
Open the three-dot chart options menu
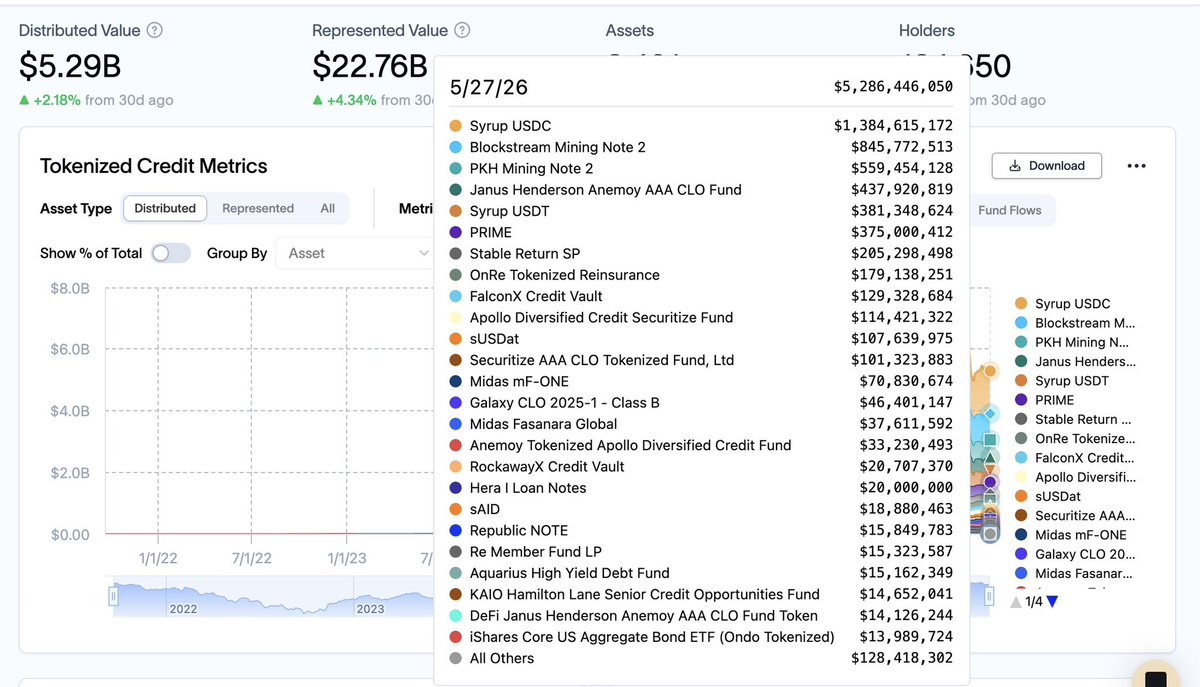point(1136,166)
